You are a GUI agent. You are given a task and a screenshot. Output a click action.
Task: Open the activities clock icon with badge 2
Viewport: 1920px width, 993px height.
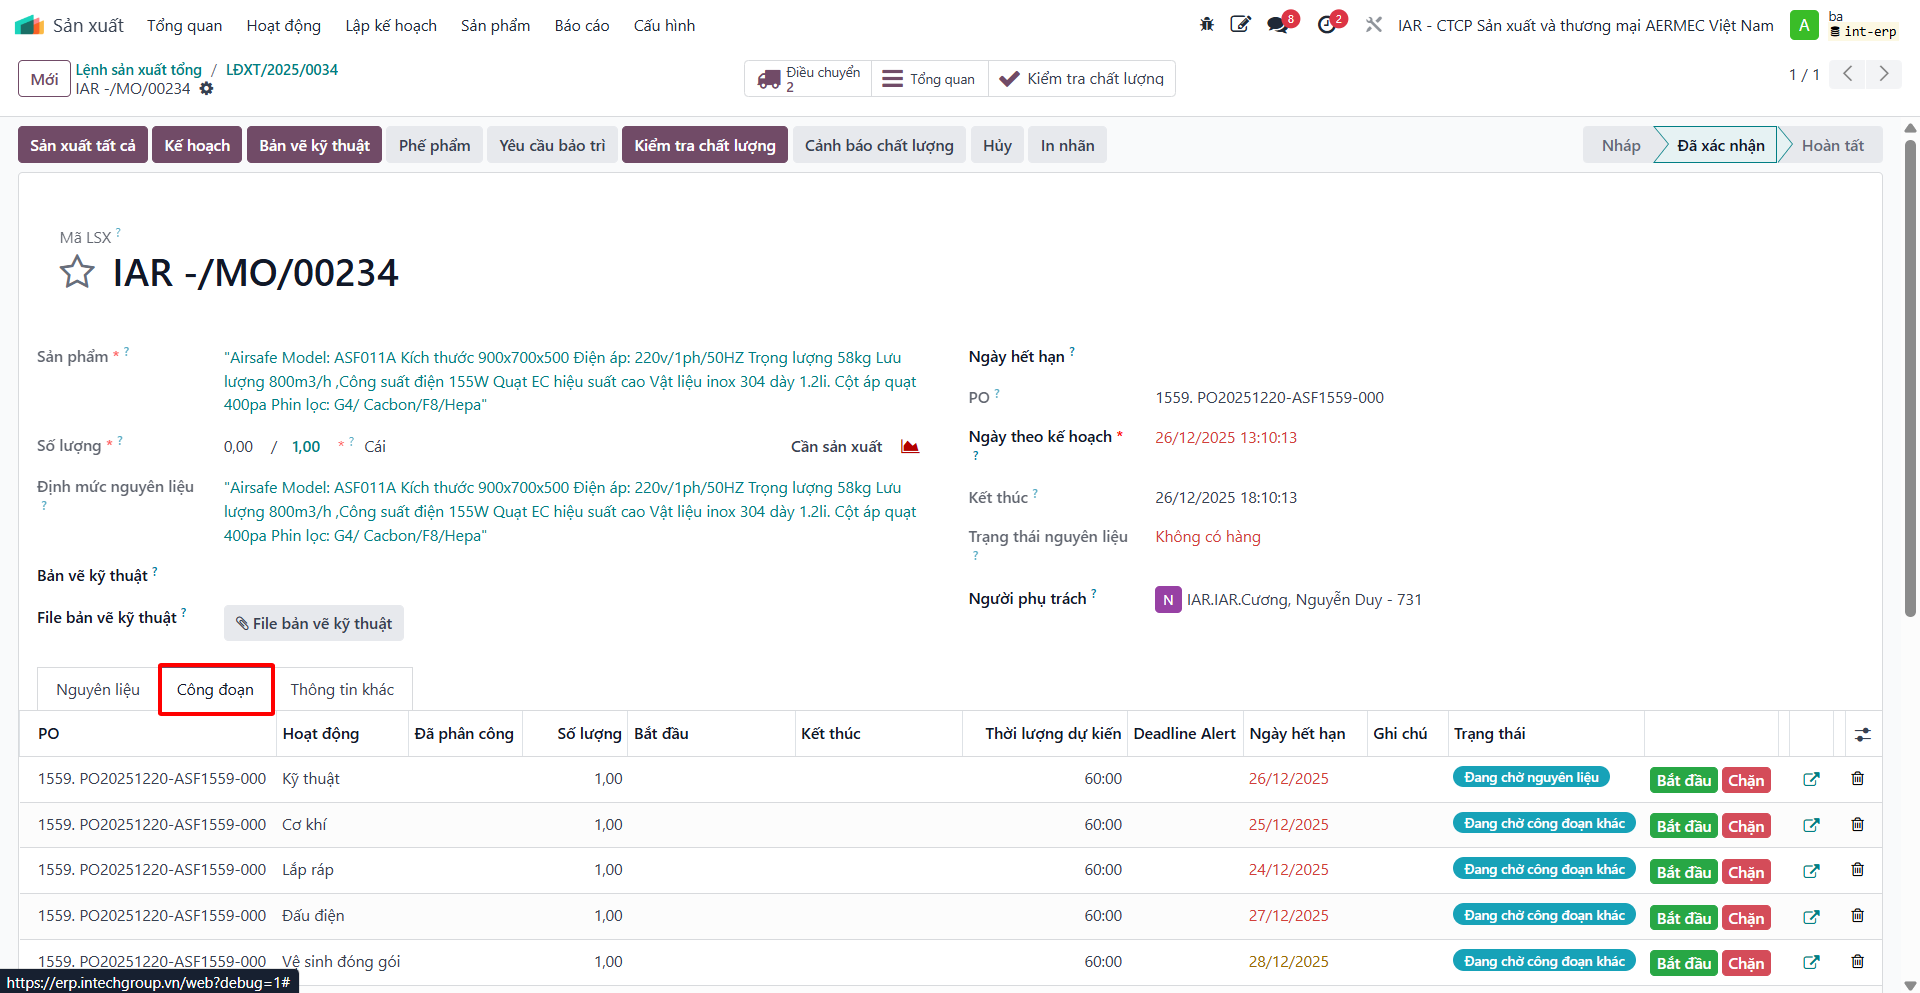[1329, 25]
